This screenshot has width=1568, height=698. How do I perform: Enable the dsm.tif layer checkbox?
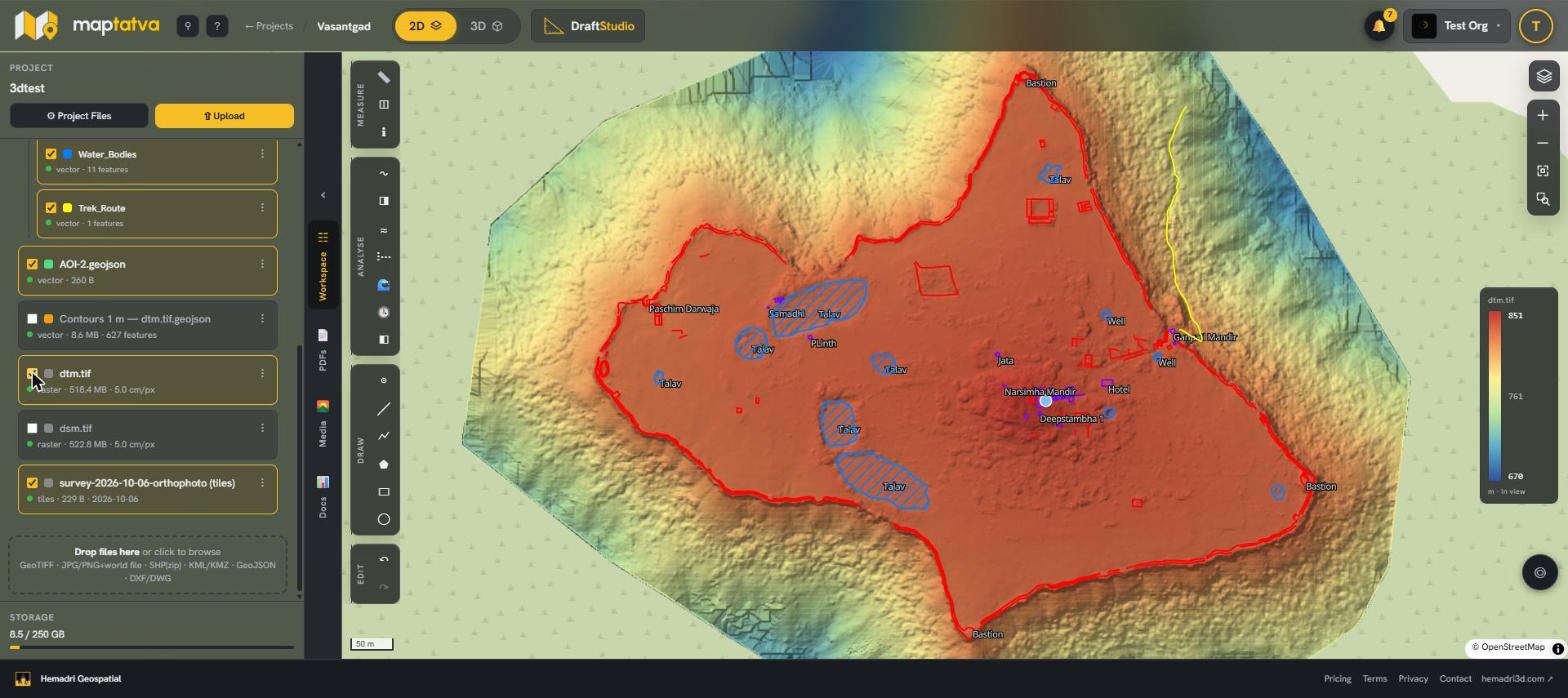click(32, 428)
